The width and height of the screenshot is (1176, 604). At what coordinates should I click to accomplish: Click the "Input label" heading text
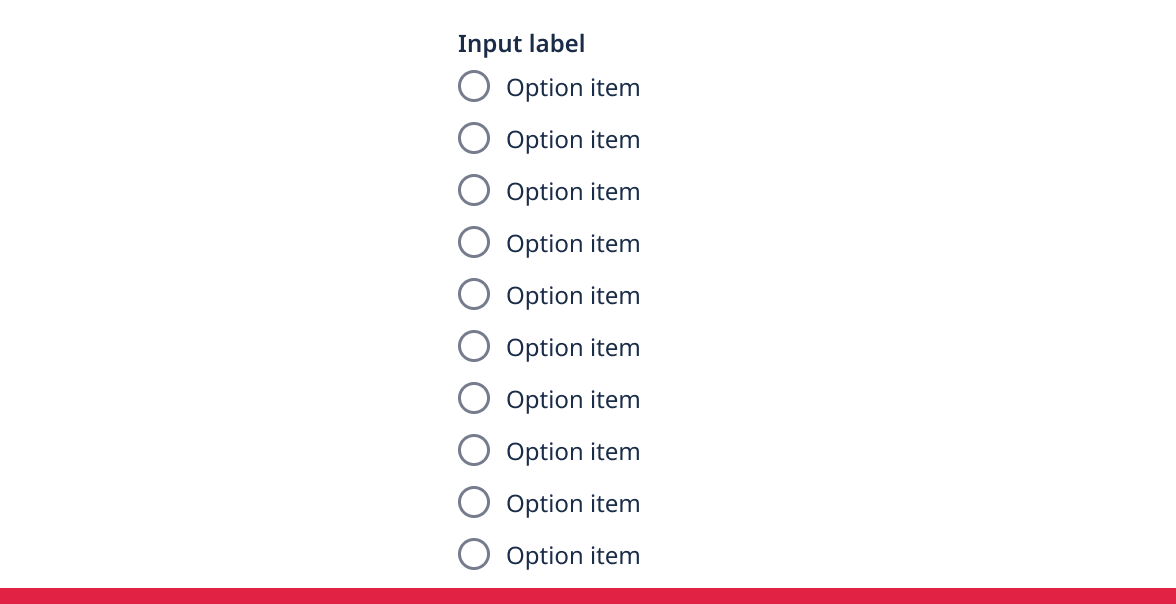tap(521, 44)
